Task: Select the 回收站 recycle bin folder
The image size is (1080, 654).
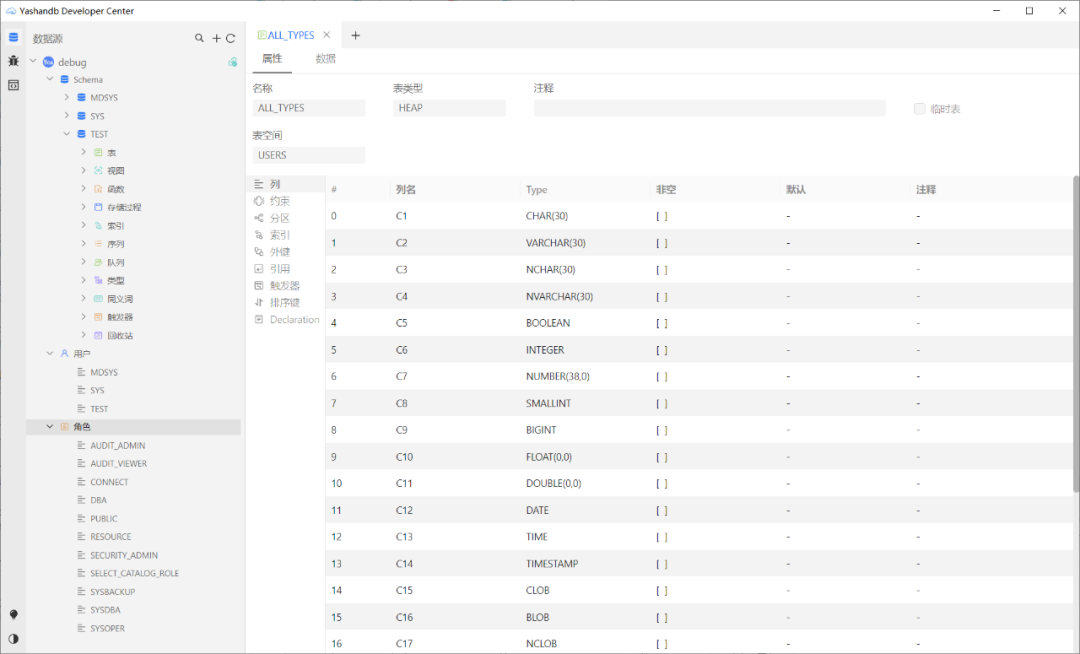Action: (x=120, y=335)
